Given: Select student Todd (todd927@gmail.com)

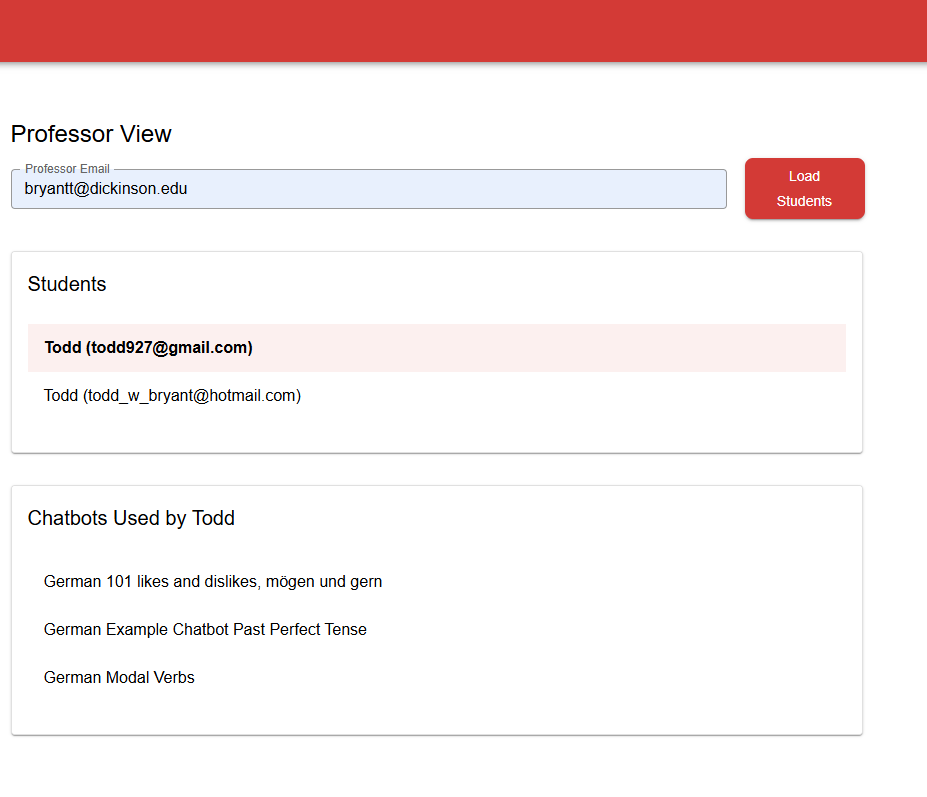Looking at the screenshot, I should (436, 348).
